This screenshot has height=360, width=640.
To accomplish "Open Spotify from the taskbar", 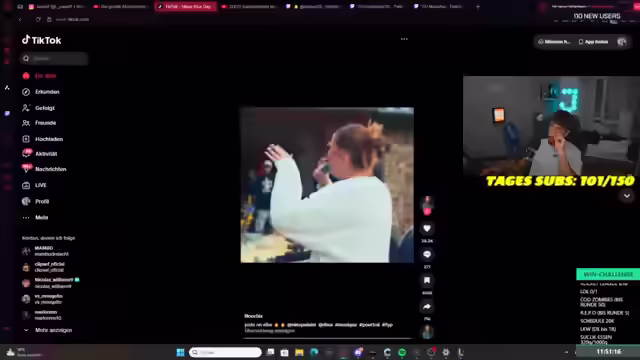I will pyautogui.click(x=402, y=352).
